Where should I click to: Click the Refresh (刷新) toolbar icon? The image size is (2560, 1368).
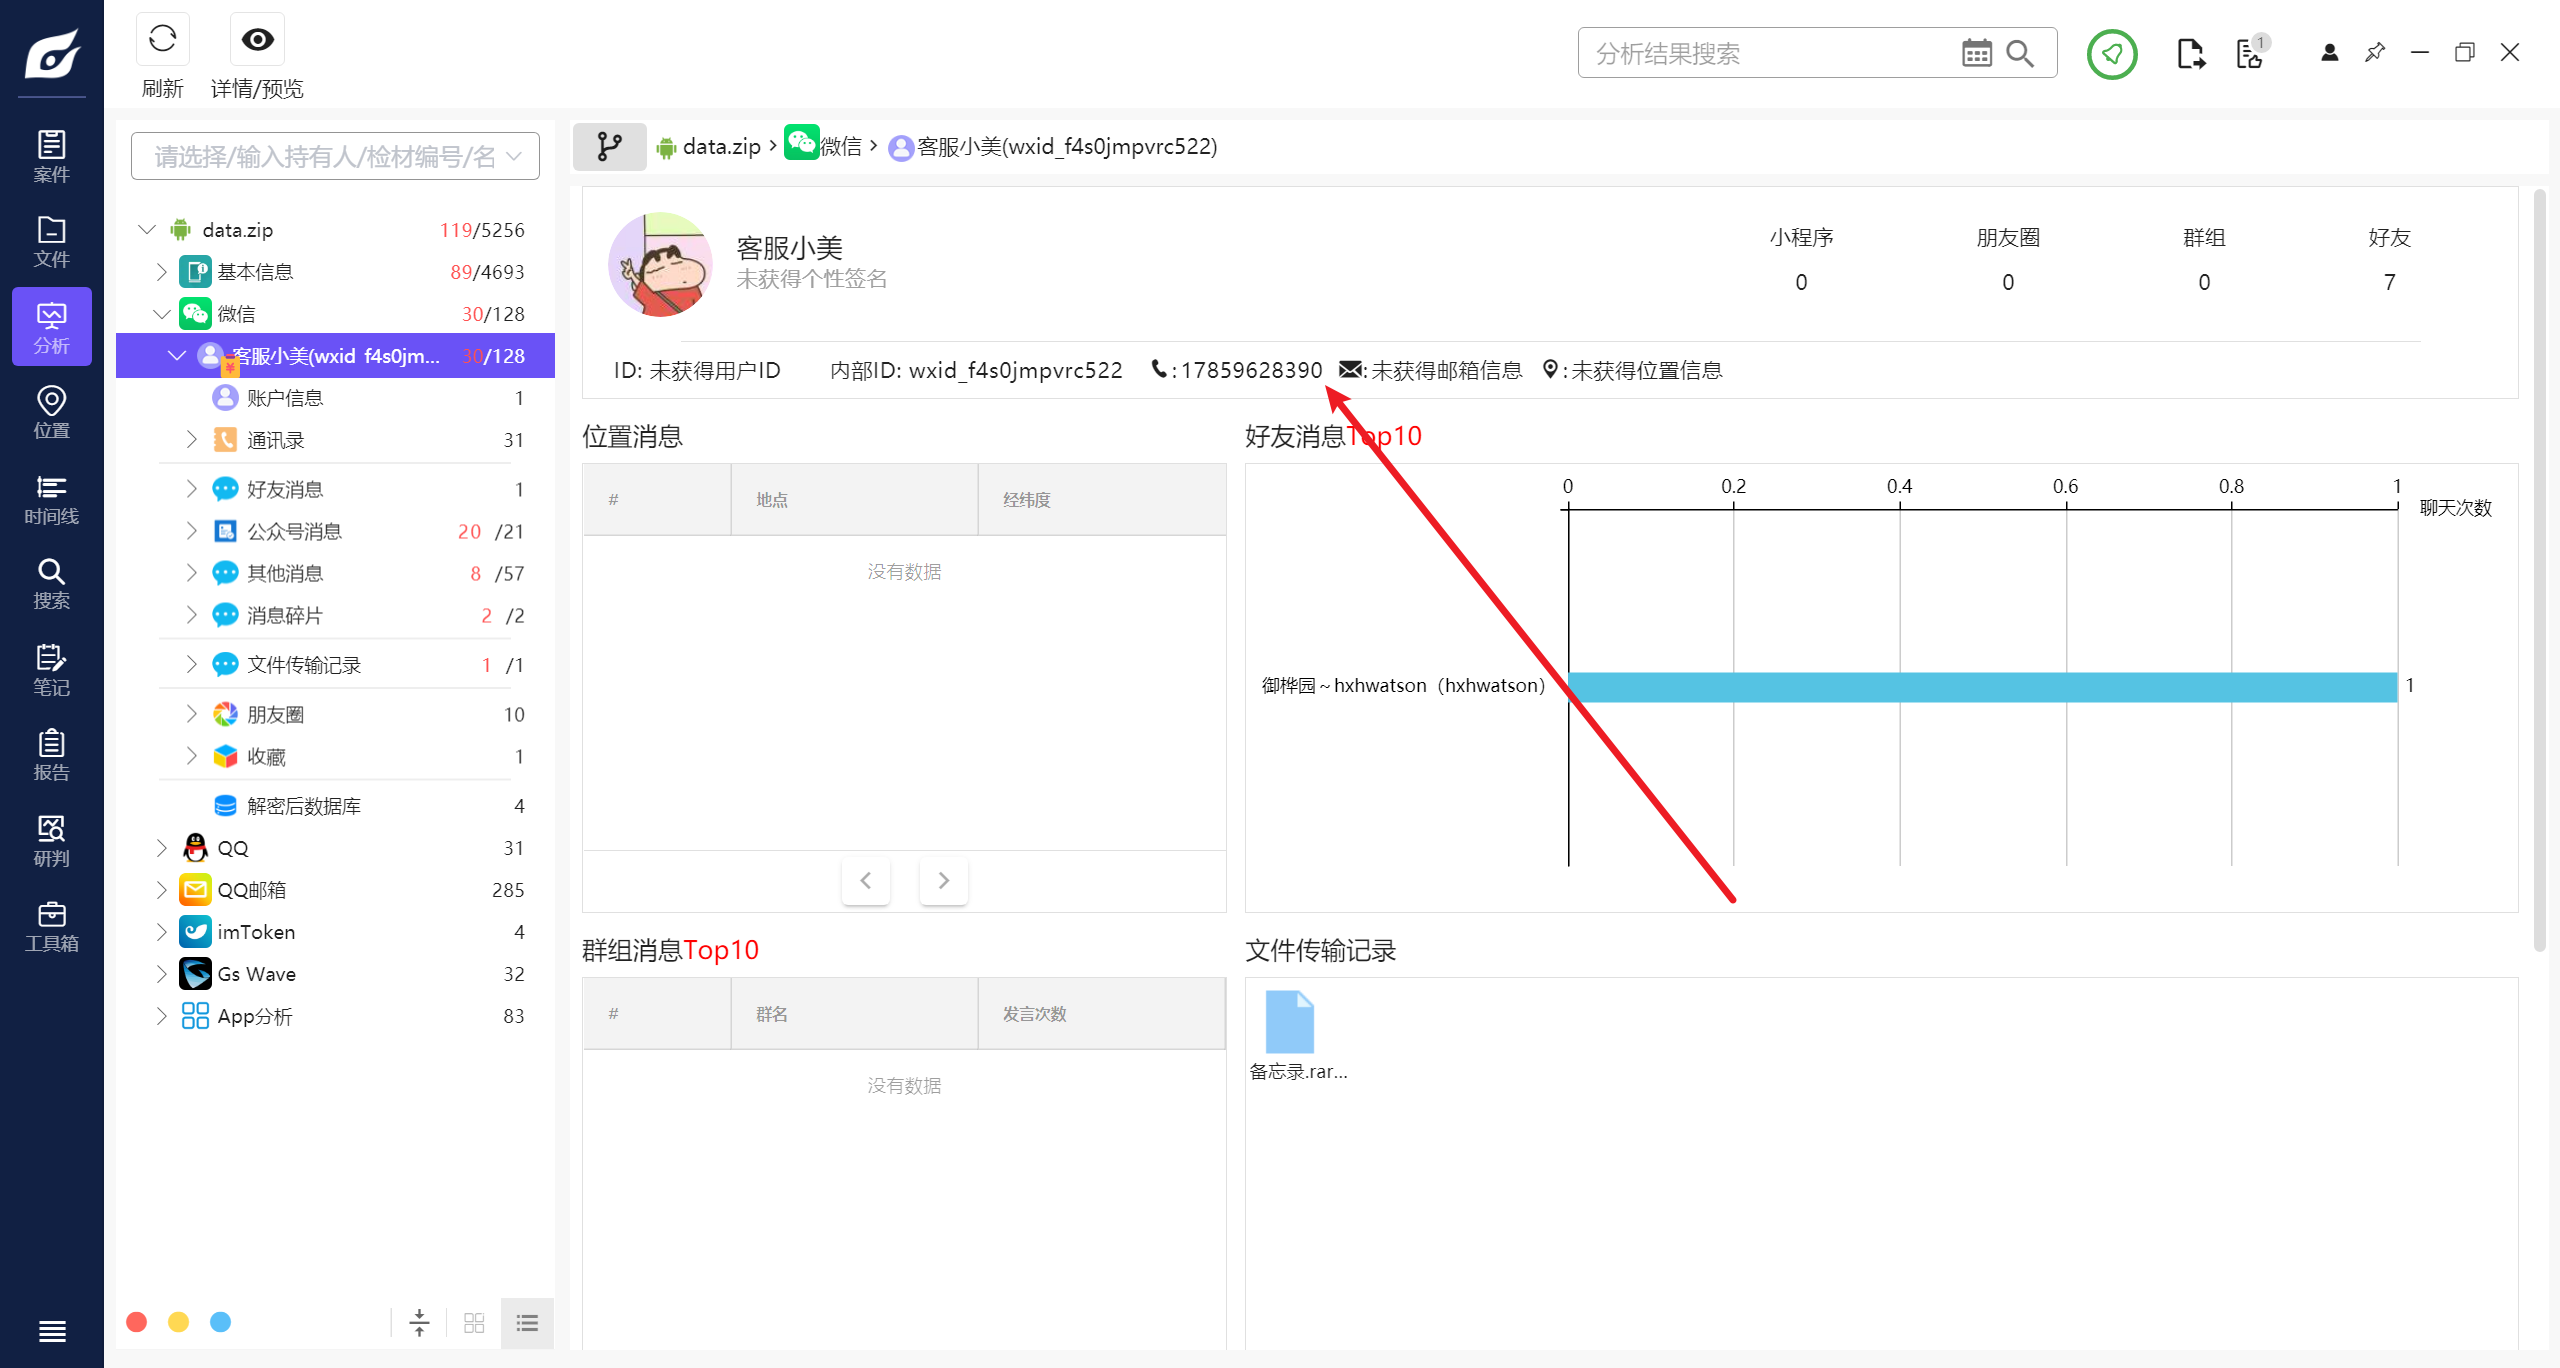click(x=162, y=41)
